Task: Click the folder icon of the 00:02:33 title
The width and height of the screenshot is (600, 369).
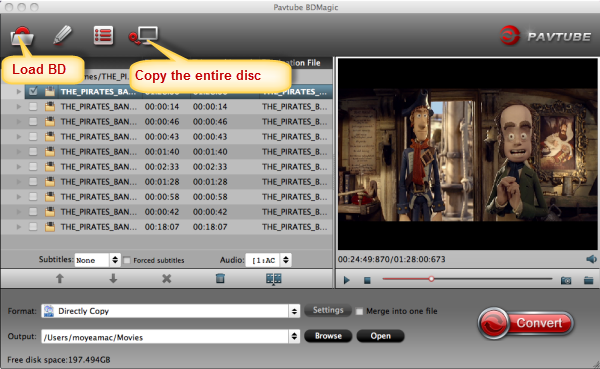Action: [x=50, y=167]
